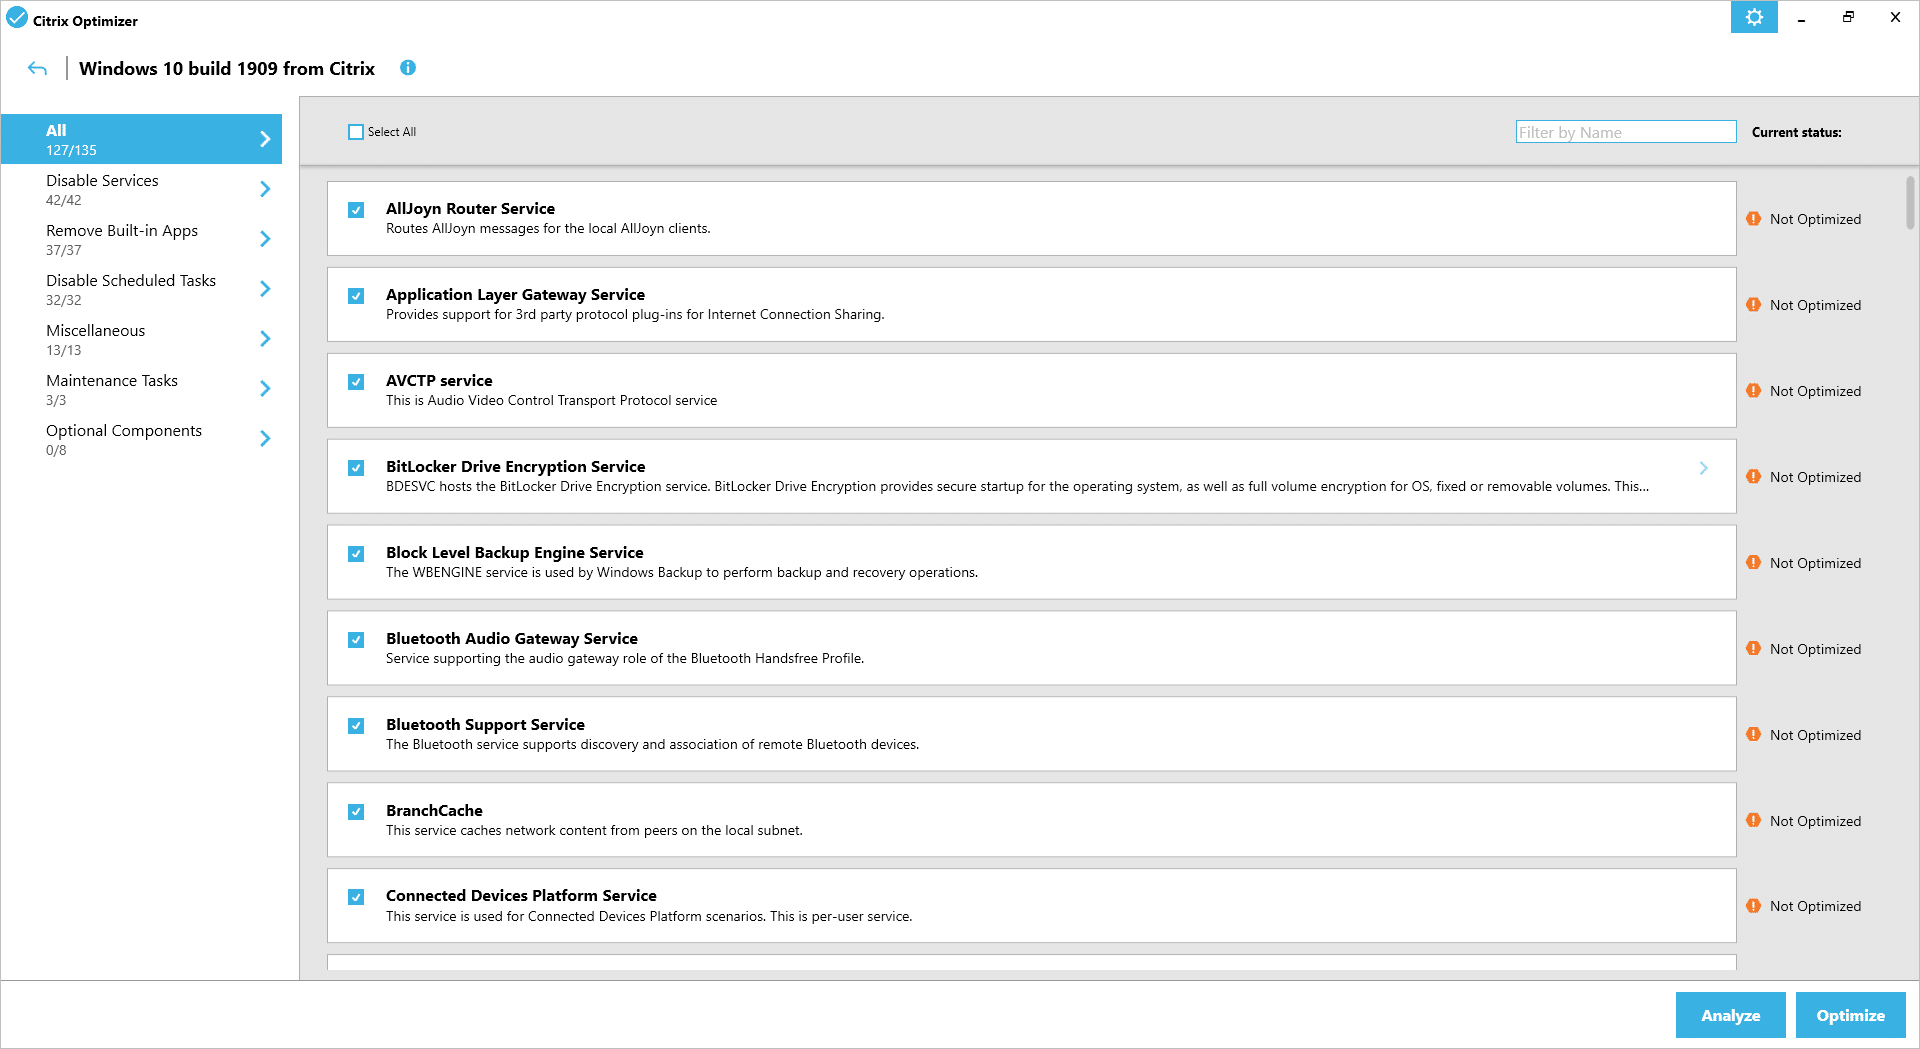This screenshot has height=1049, width=1920.
Task: Click chevron next to Miscellaneous
Action: pyautogui.click(x=265, y=339)
